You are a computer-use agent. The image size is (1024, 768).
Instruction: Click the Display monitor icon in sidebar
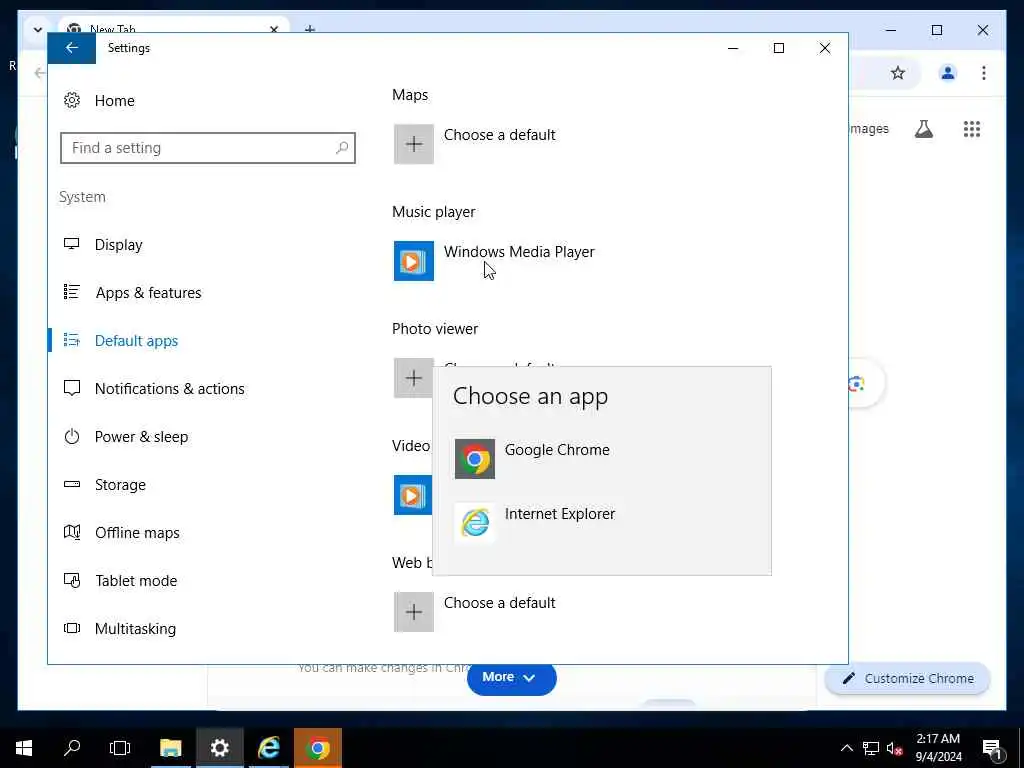pyautogui.click(x=72, y=244)
